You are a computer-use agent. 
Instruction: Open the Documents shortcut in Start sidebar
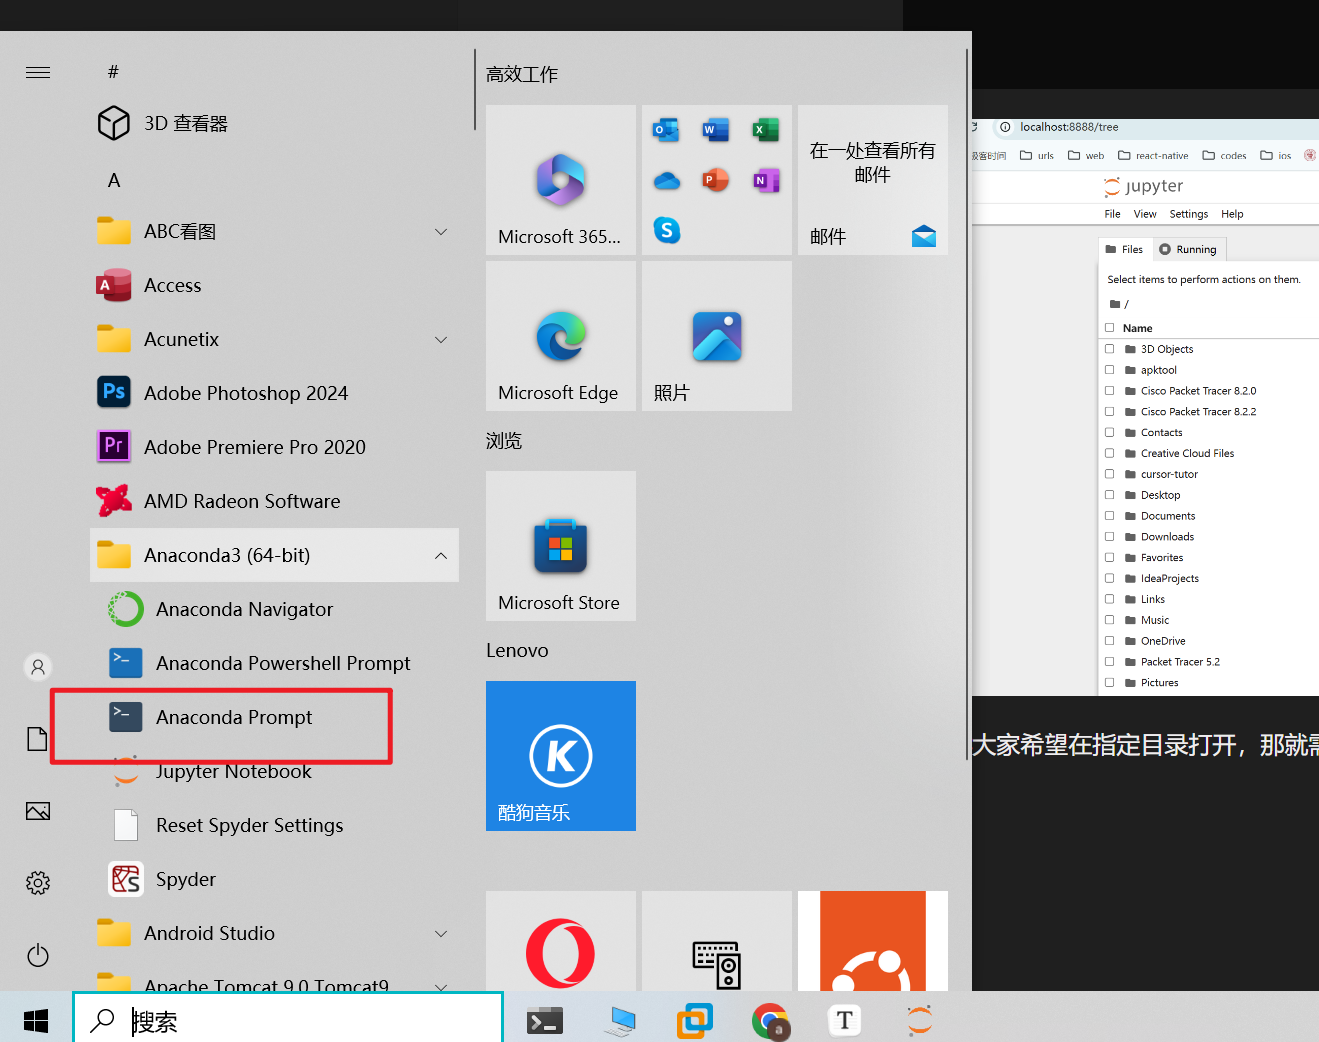click(x=38, y=739)
